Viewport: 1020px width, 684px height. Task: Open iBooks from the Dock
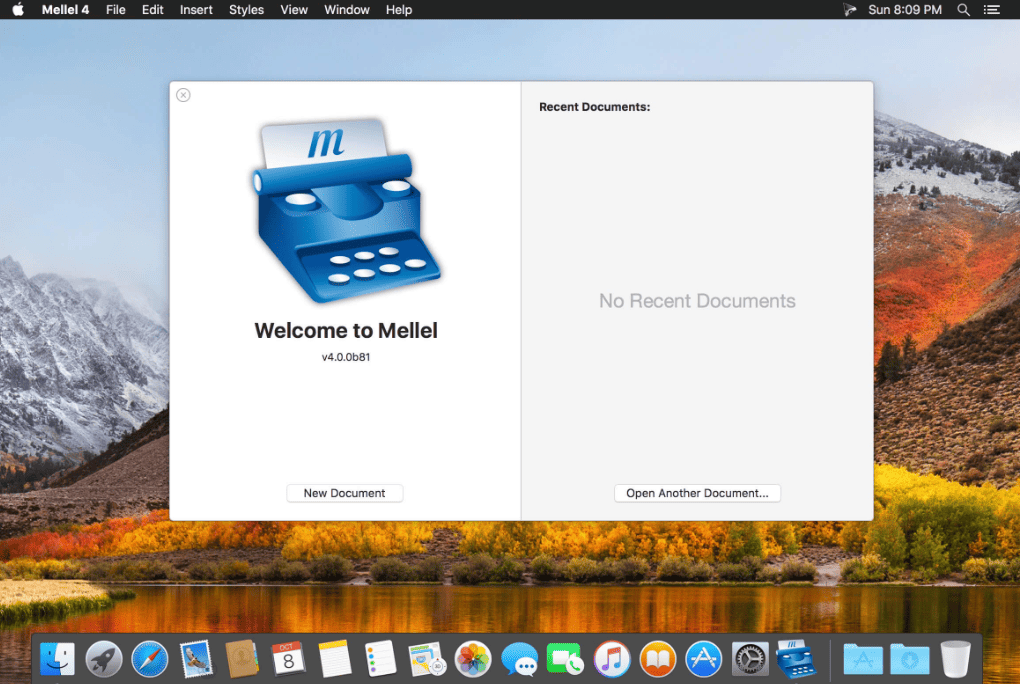(x=658, y=659)
